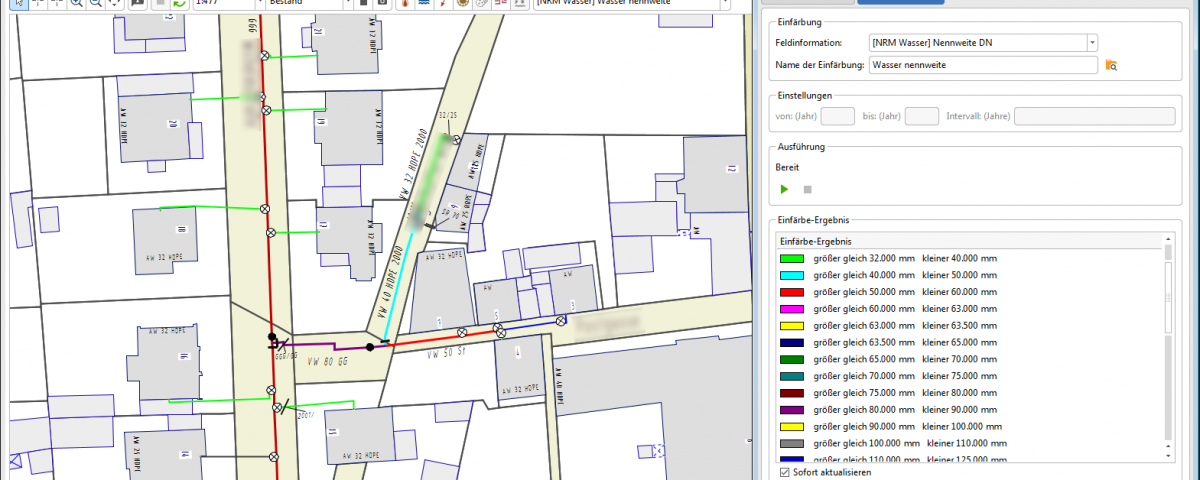Click the camera snapshot icon in toolbar
The width and height of the screenshot is (1200, 480).
pyautogui.click(x=382, y=3)
